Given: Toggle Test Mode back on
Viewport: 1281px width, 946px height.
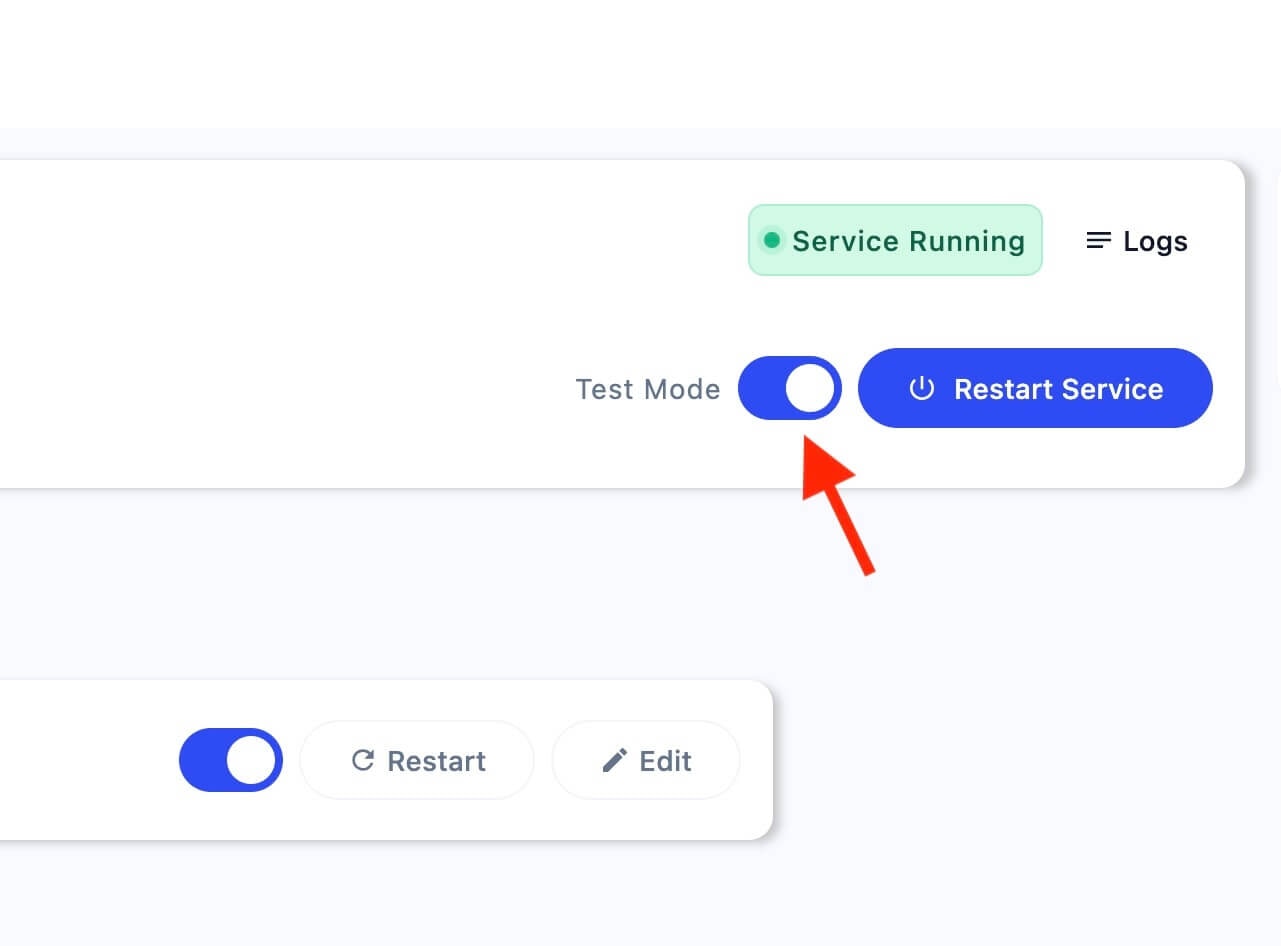Looking at the screenshot, I should point(790,388).
